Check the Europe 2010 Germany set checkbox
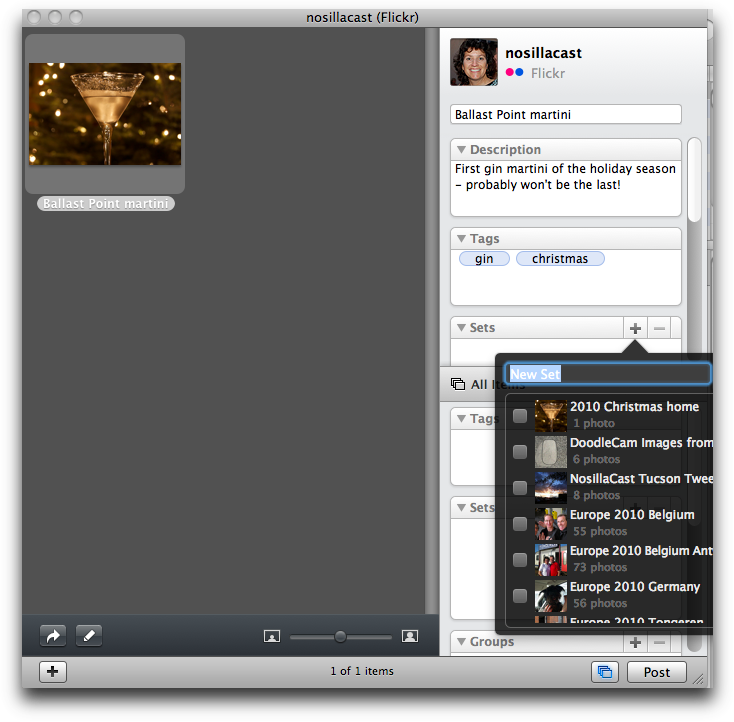Viewport: 734px width, 722px height. [520, 596]
